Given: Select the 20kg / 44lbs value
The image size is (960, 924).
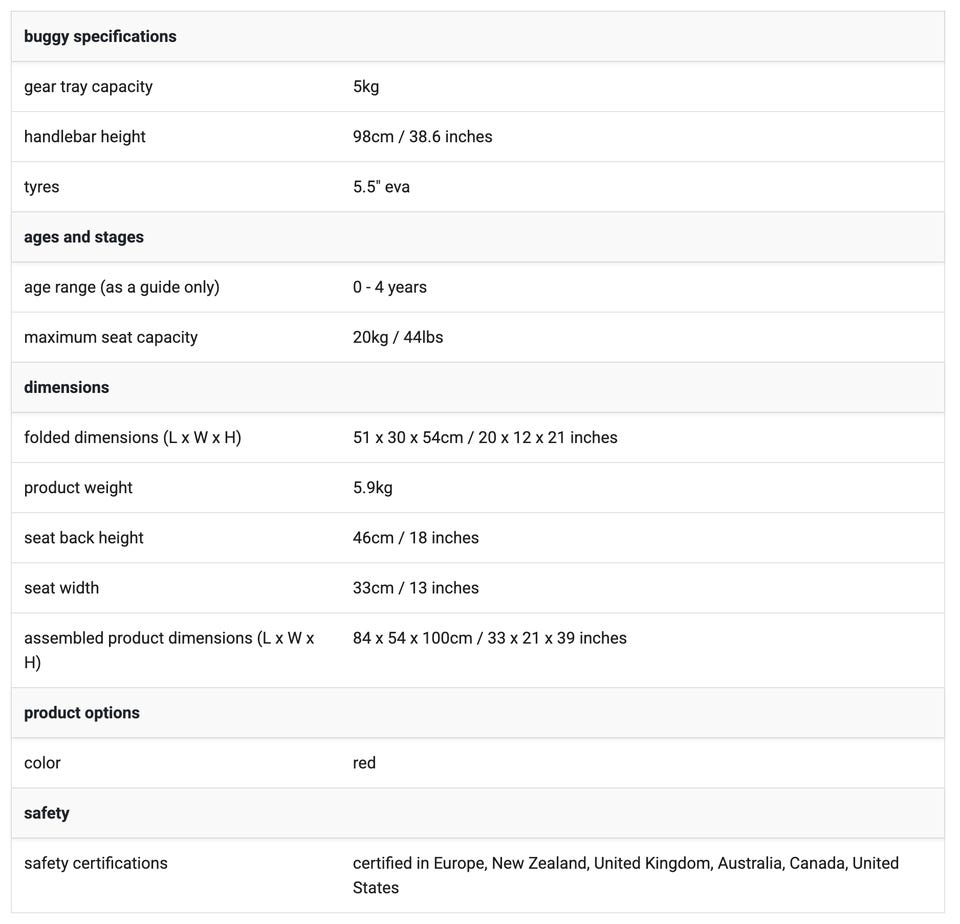Looking at the screenshot, I should tap(398, 337).
